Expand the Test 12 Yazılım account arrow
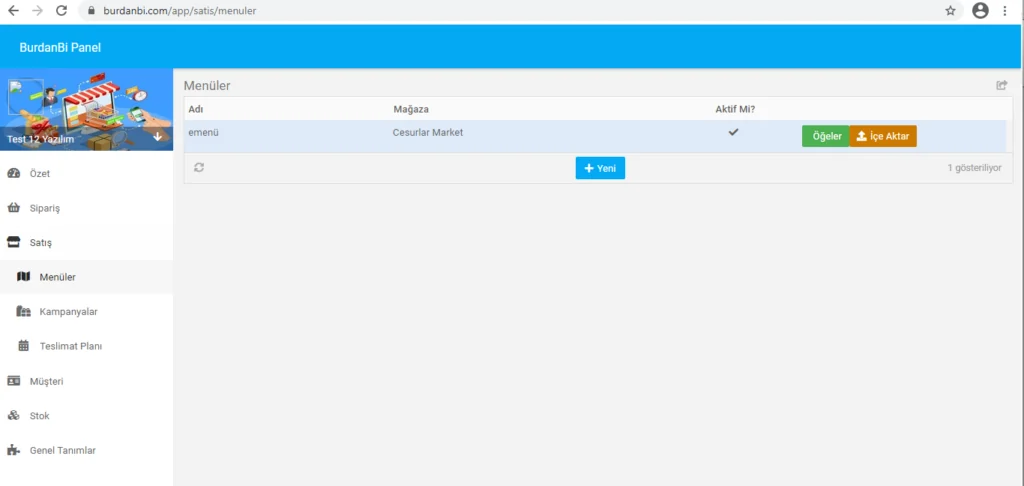This screenshot has height=486, width=1024. click(157, 137)
